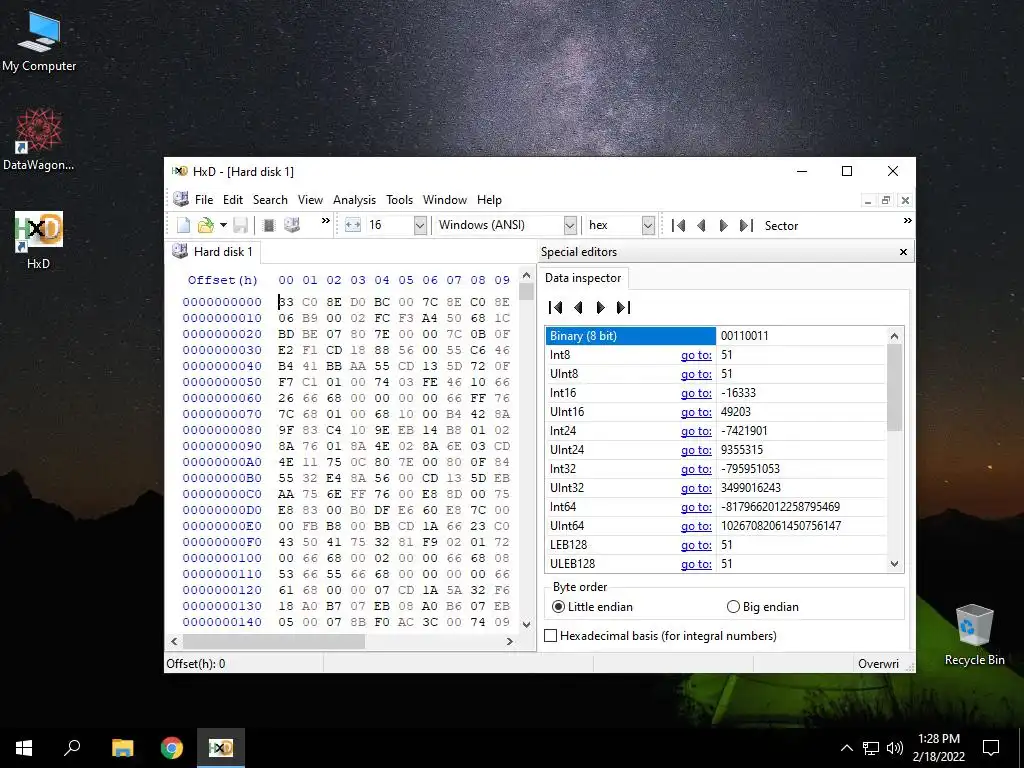This screenshot has width=1024, height=768.
Task: Open the Analysis menu
Action: coord(355,200)
